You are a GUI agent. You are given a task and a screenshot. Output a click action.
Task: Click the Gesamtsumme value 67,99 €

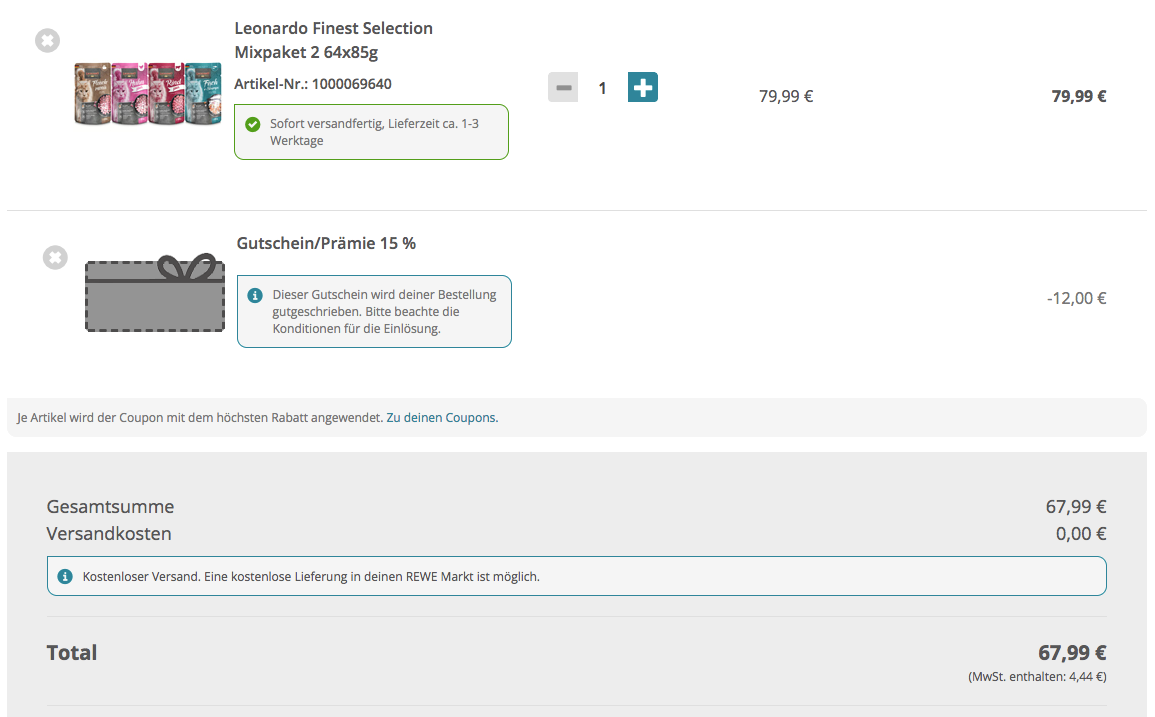click(1076, 507)
